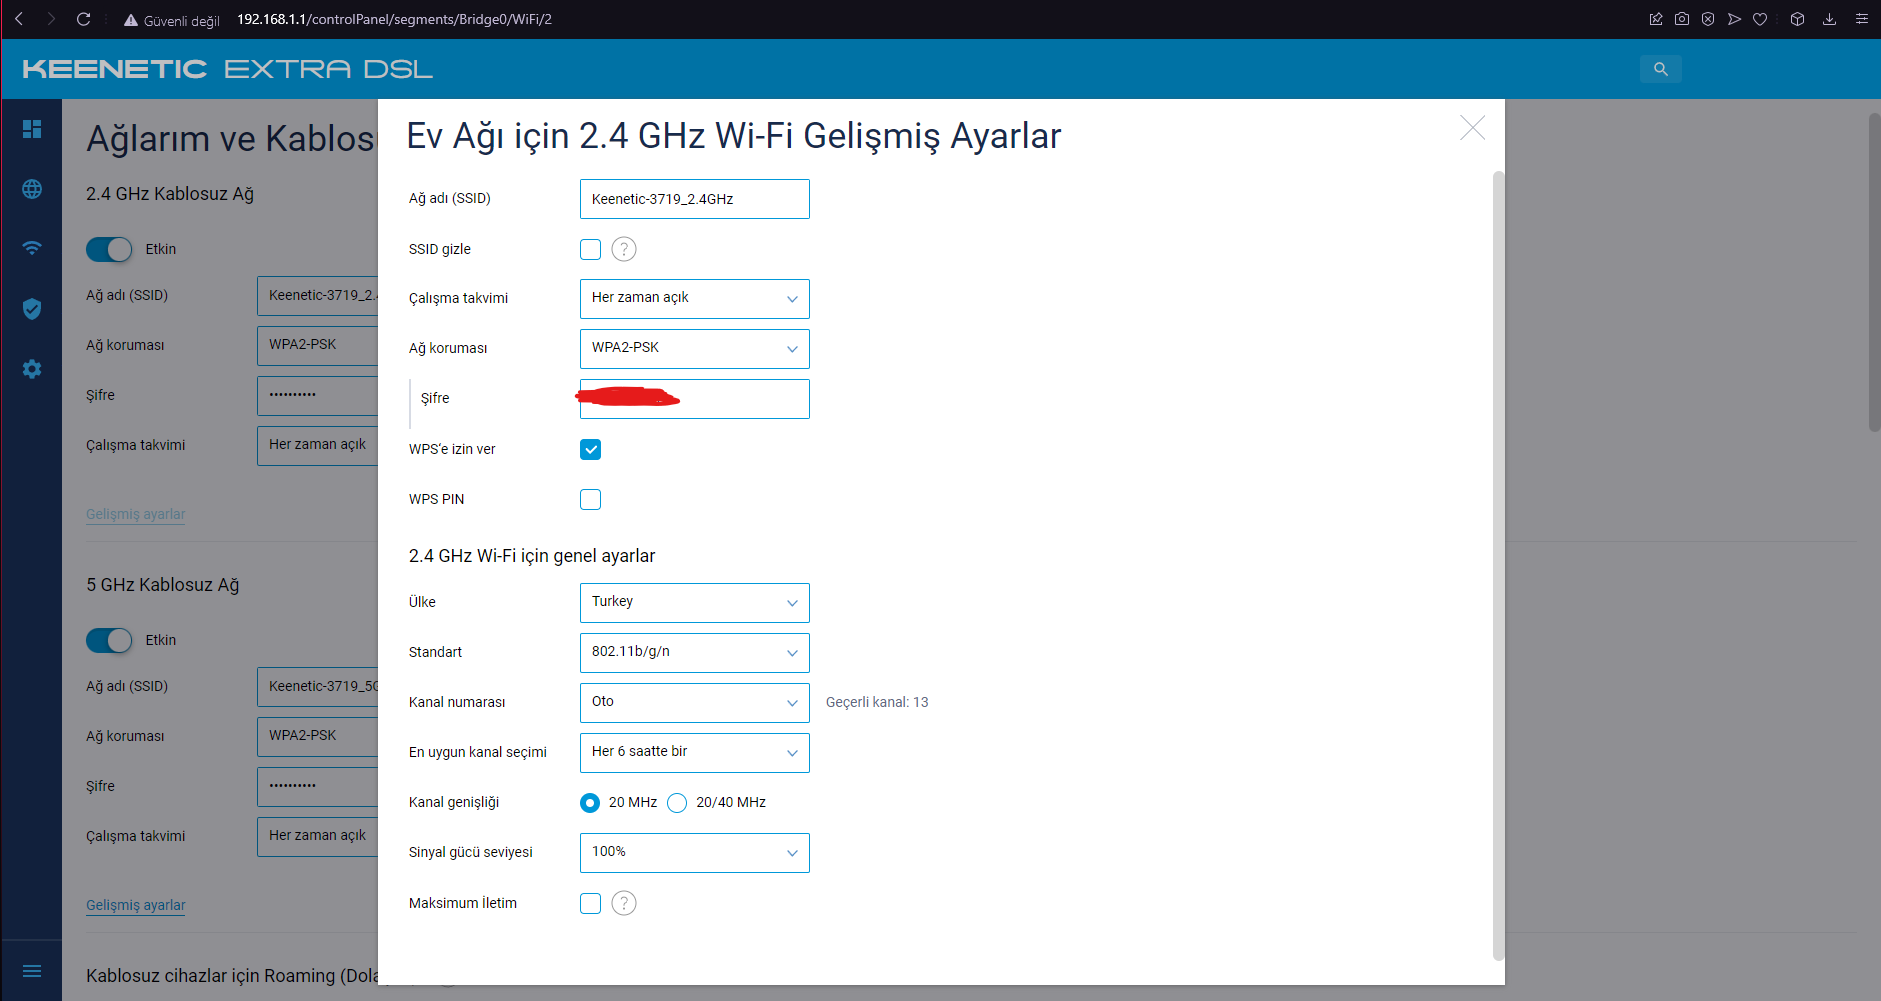Open the browser pinboard icon

(1656, 19)
